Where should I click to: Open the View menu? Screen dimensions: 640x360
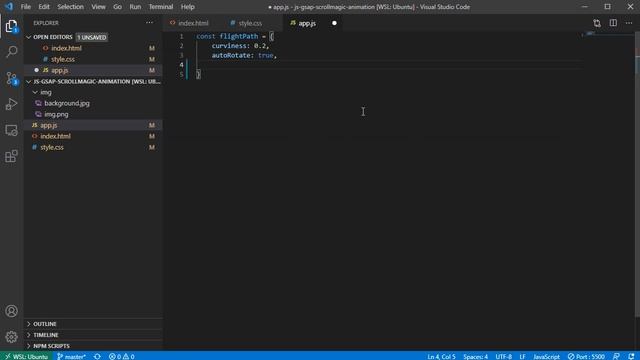pos(98,7)
